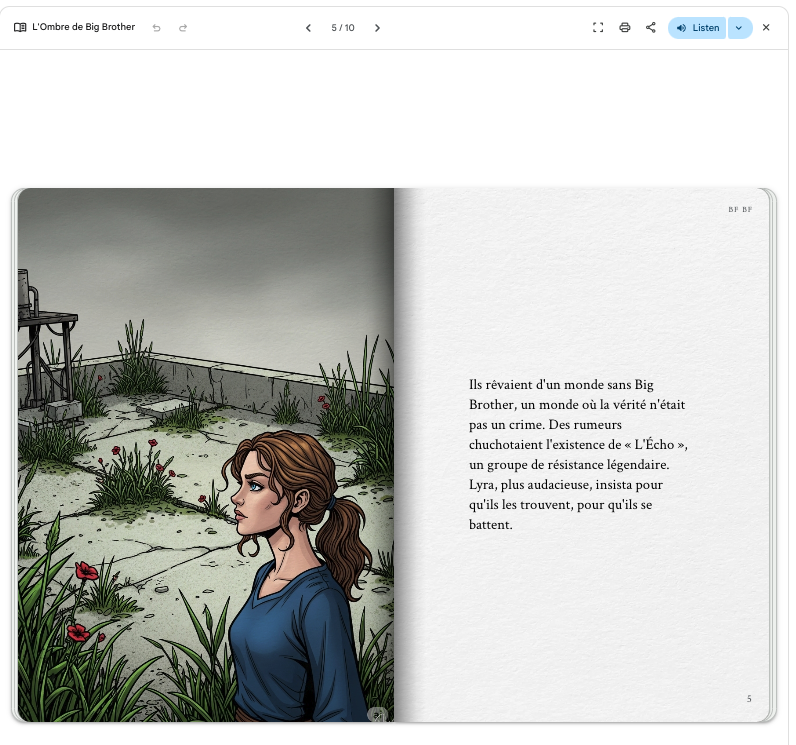796x745 pixels.
Task: Click the illustration of Lyra
Action: (x=290, y=560)
